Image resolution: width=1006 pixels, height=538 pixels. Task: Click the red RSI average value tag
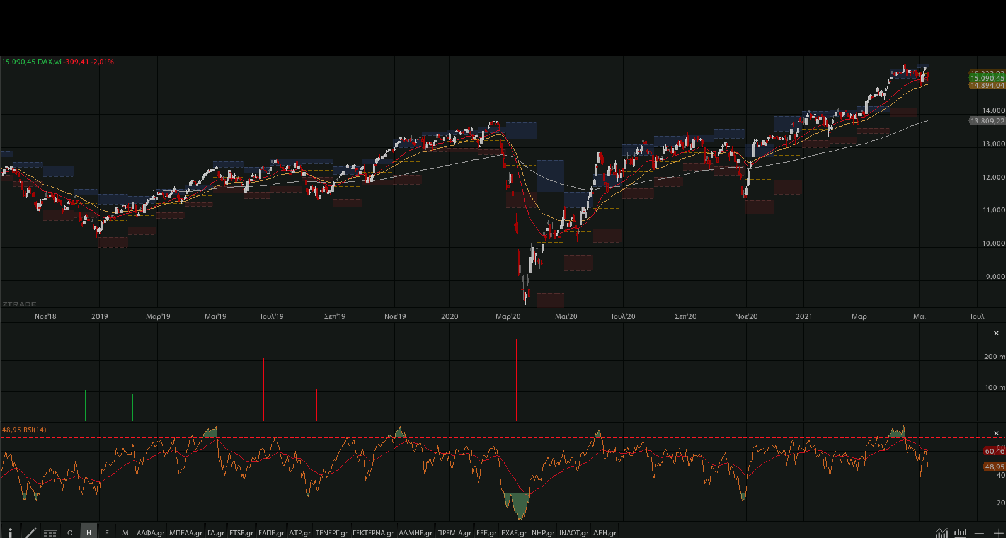click(x=994, y=451)
